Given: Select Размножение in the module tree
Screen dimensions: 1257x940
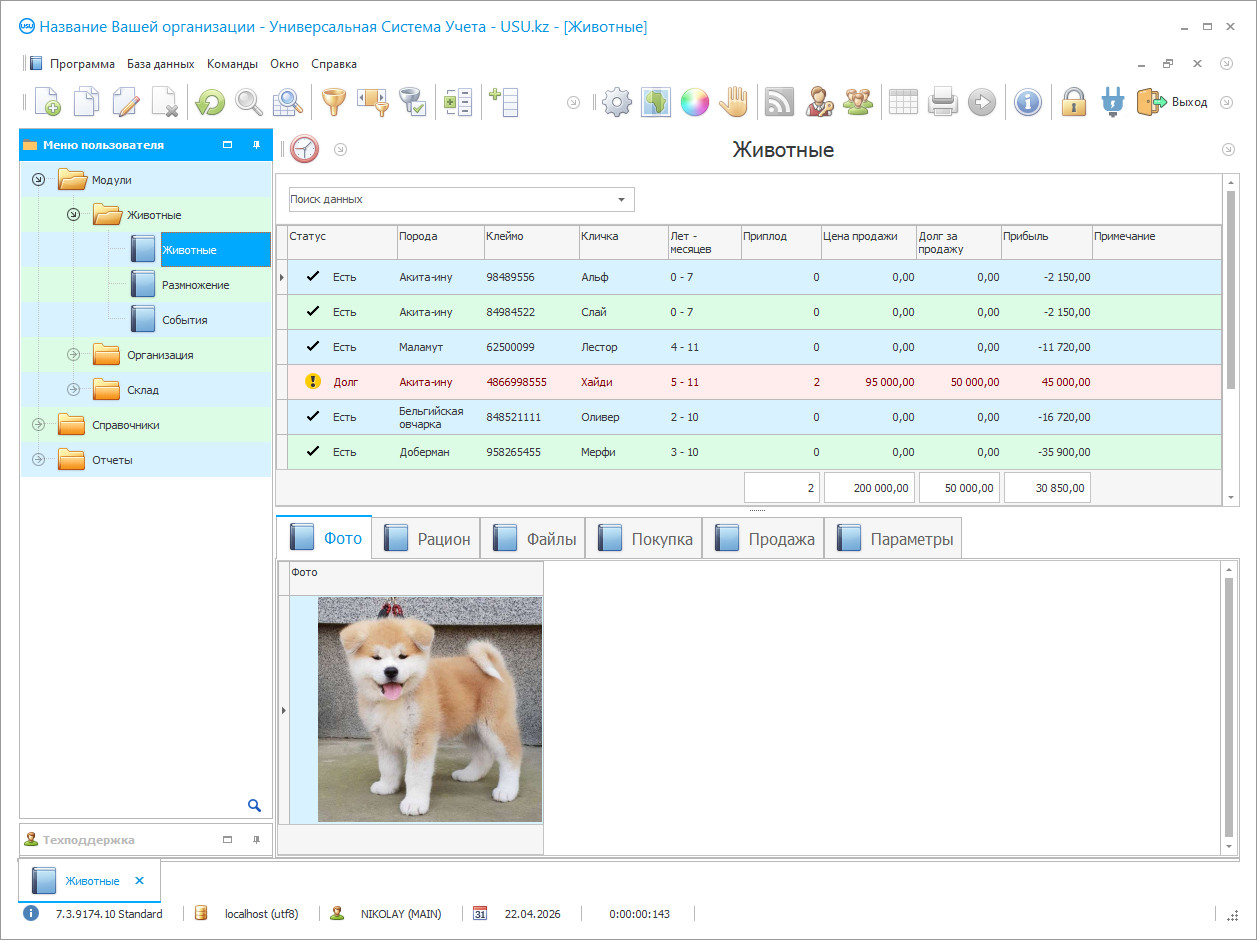Looking at the screenshot, I should (x=195, y=285).
